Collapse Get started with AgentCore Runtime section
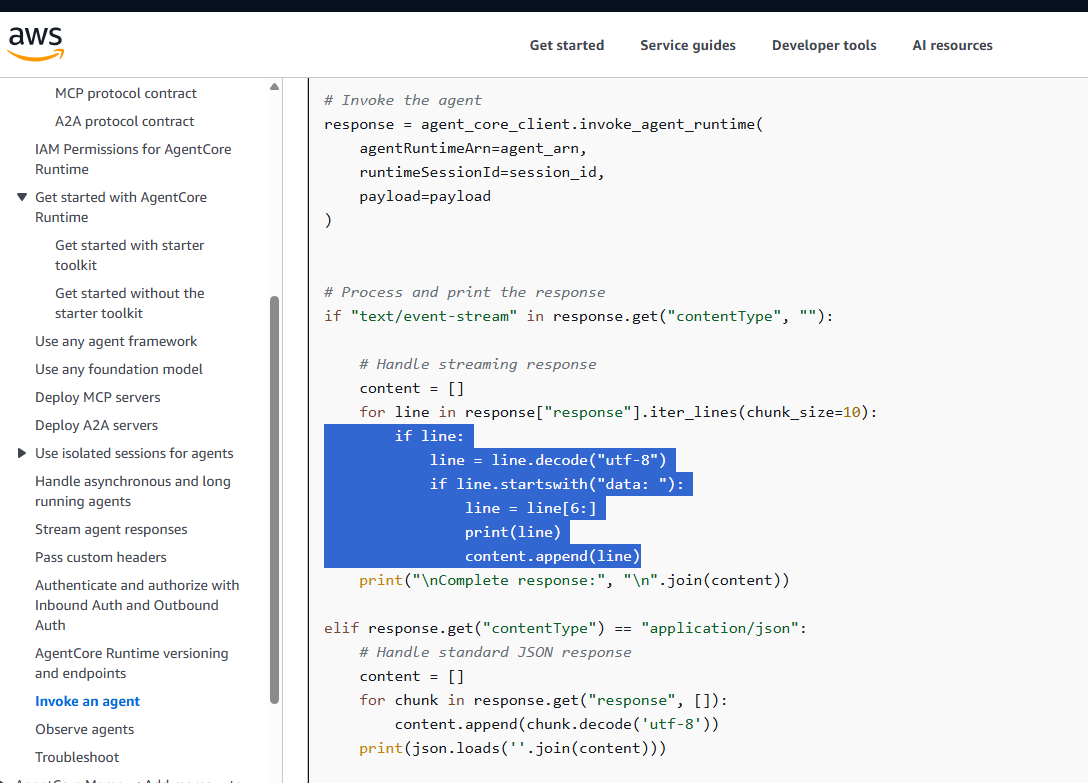 [x=22, y=197]
